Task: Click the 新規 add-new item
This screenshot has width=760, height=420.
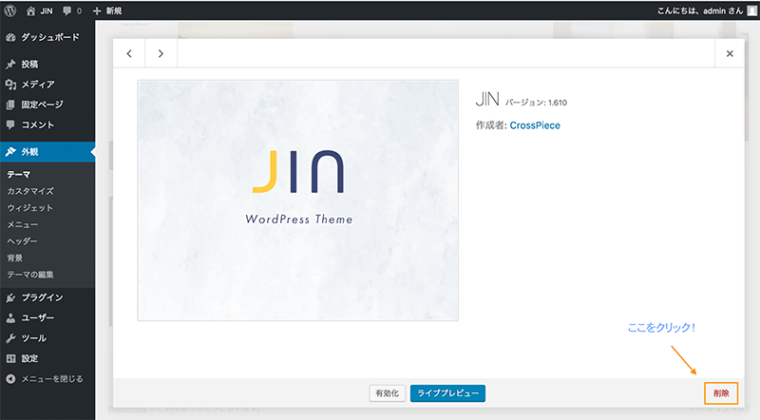Action: pyautogui.click(x=107, y=11)
